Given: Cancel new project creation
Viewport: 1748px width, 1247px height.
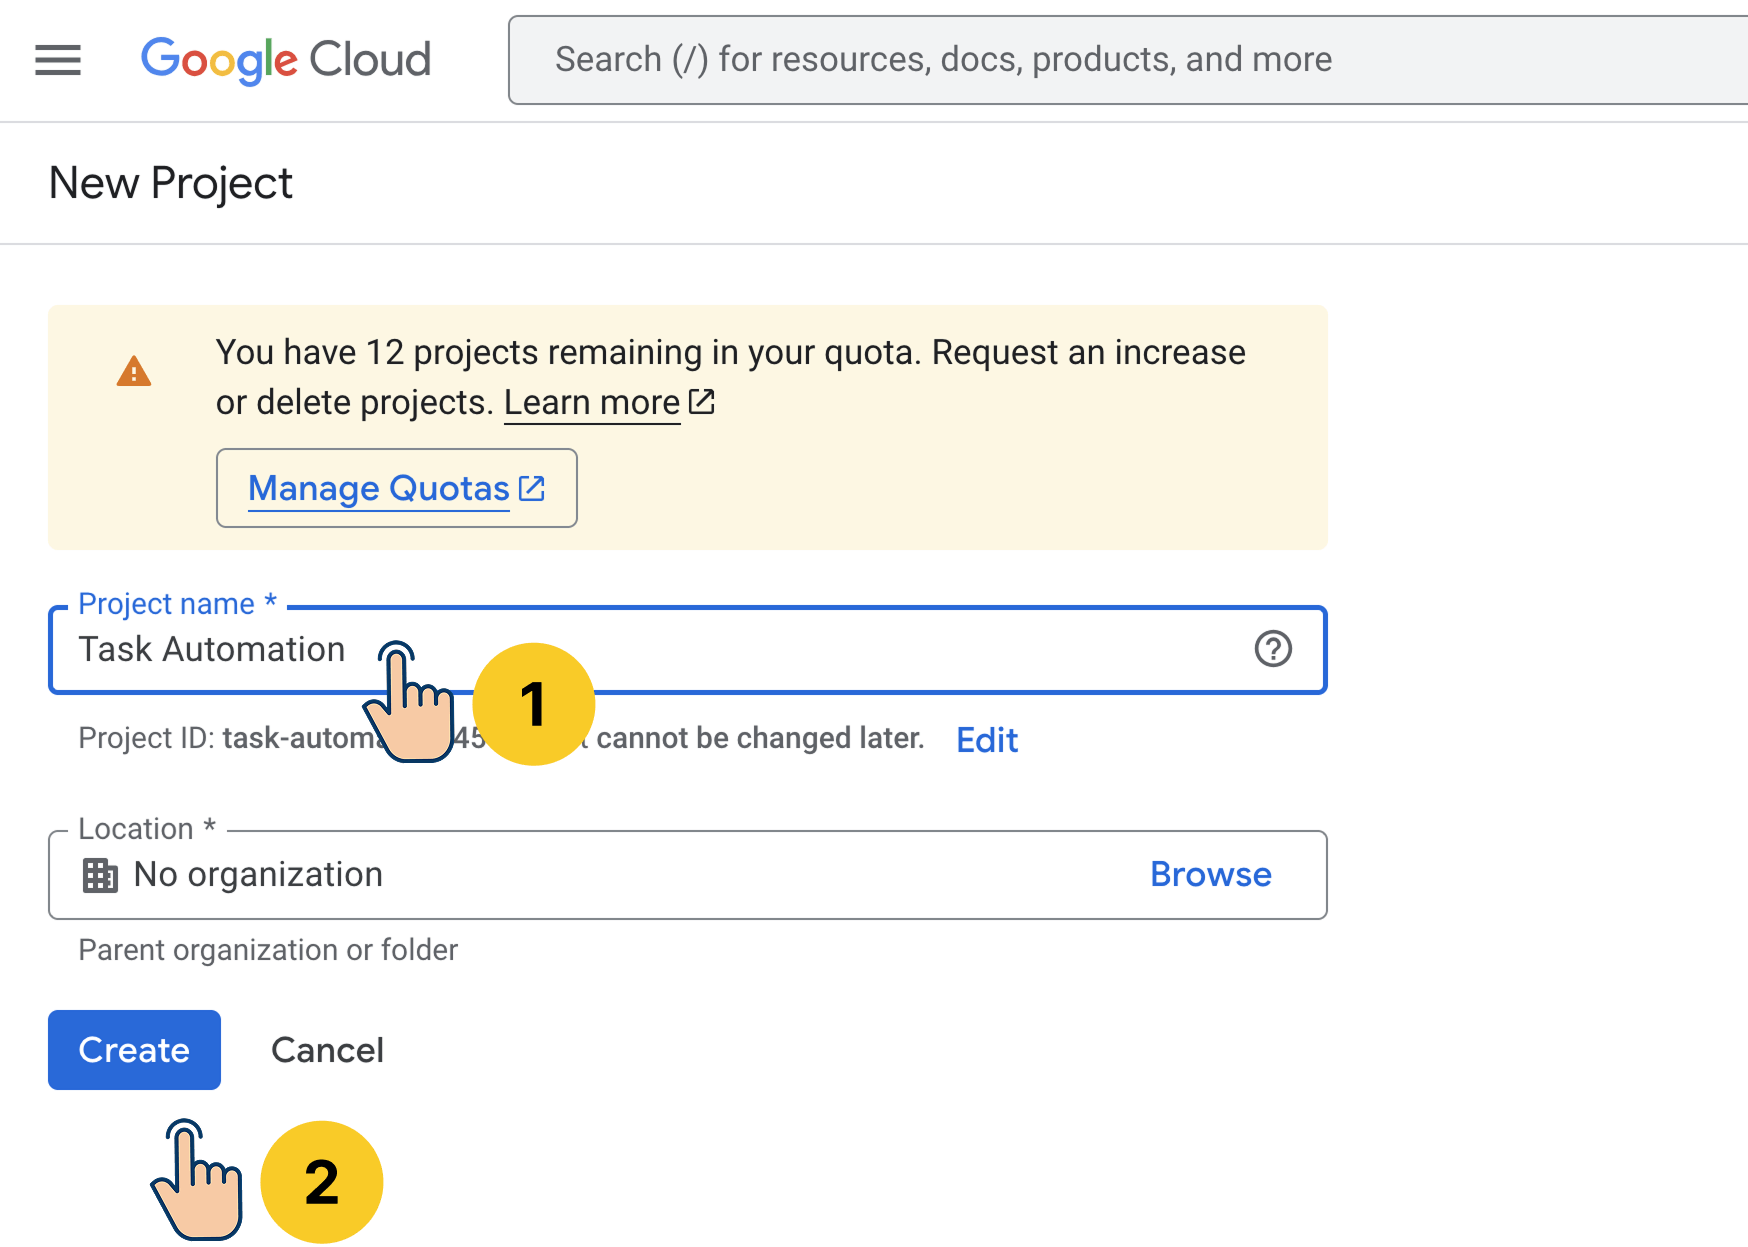Looking at the screenshot, I should 327,1050.
